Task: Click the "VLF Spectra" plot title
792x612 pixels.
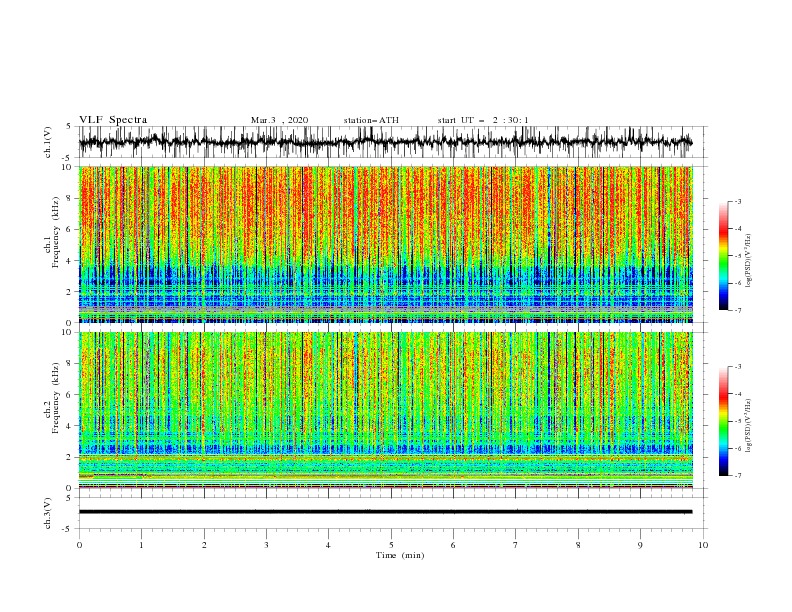Action: pyautogui.click(x=113, y=120)
